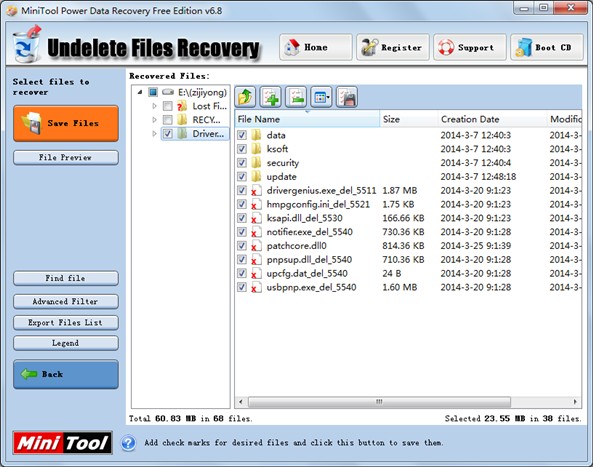The image size is (593, 467).
Task: Uncheck patchcore.dll0 checkbox
Action: tap(242, 245)
